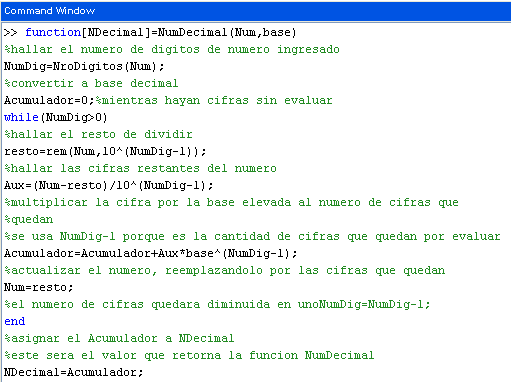Click the line 'NumDig=NroDigitos(Num);'

[84, 66]
